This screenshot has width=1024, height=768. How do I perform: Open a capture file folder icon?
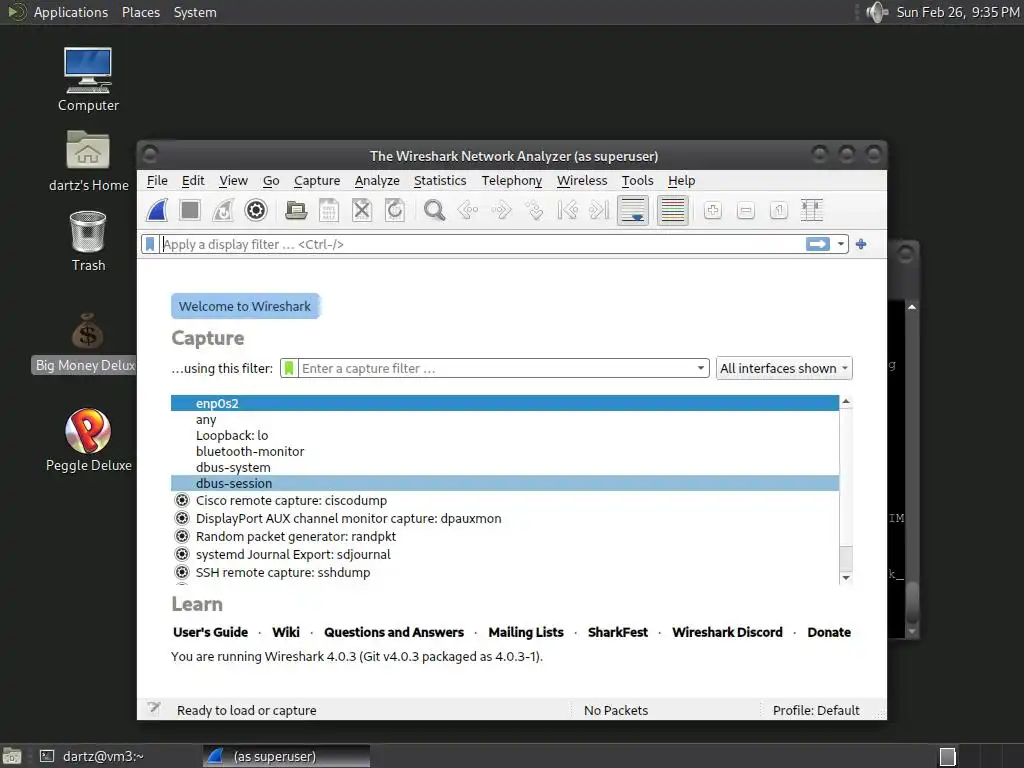pos(296,210)
